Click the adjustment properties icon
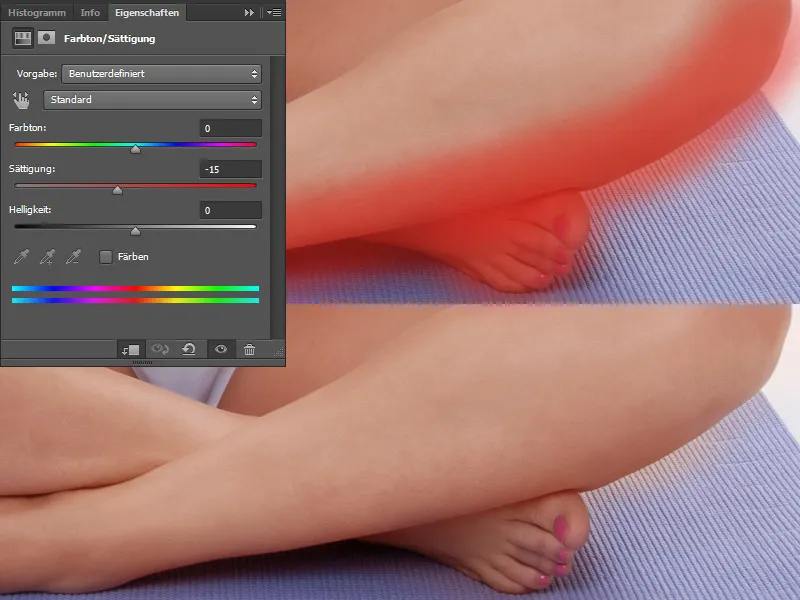 click(x=22, y=38)
